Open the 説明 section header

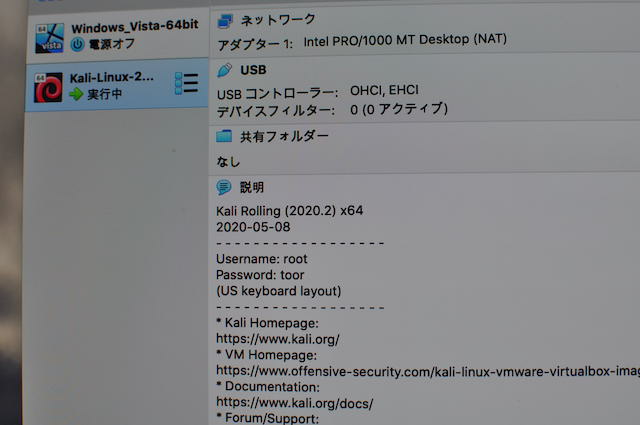[x=252, y=187]
